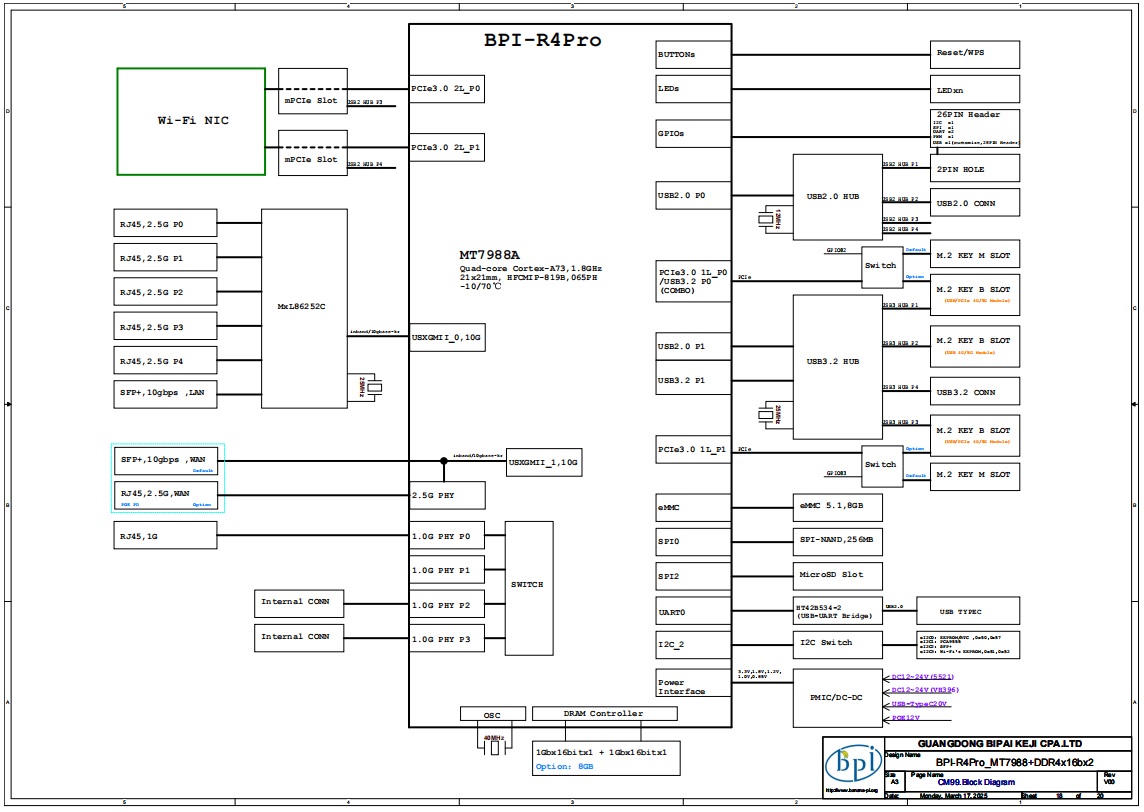This screenshot has height=812, width=1144.
Task: Click the blue Option: 8GB text
Action: coord(564,767)
